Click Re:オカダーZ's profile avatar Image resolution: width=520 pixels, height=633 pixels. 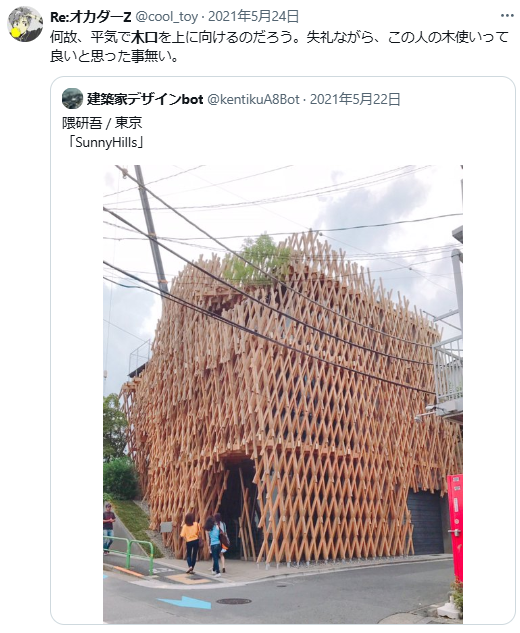pos(25,24)
